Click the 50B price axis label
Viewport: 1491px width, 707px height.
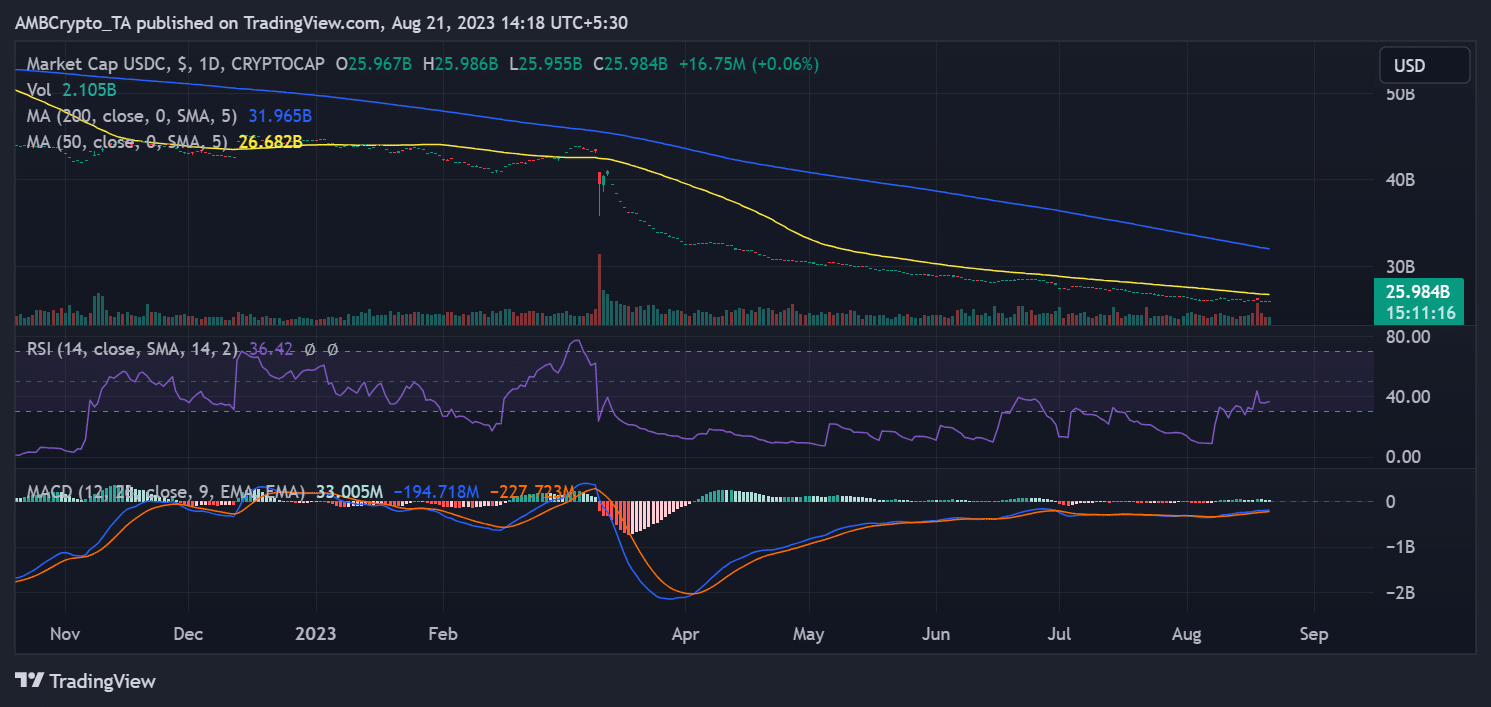pyautogui.click(x=1398, y=95)
